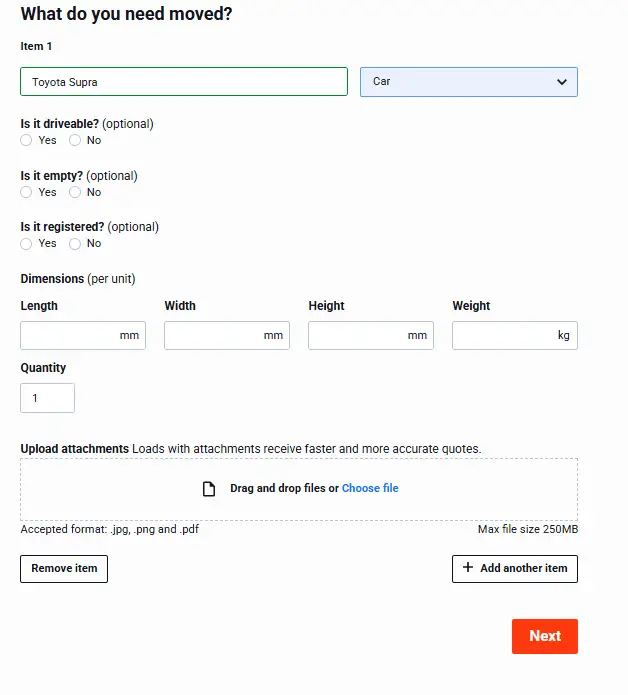Click the 'Item 1' label

click(x=36, y=46)
